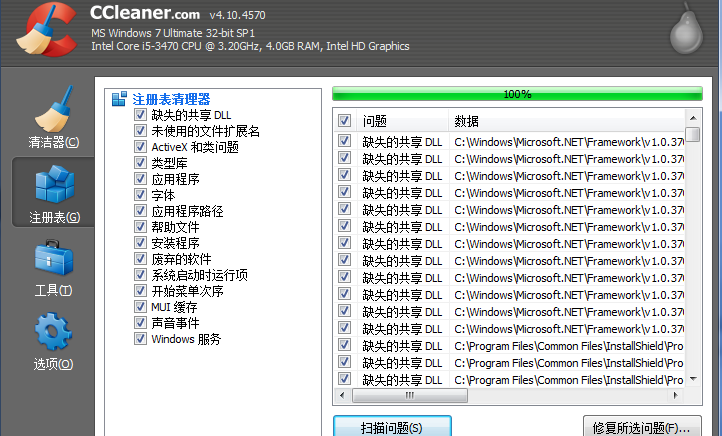Viewport: 722px width, 436px height.
Task: Toggle the Windows 服务 checkbox
Action: coord(140,339)
